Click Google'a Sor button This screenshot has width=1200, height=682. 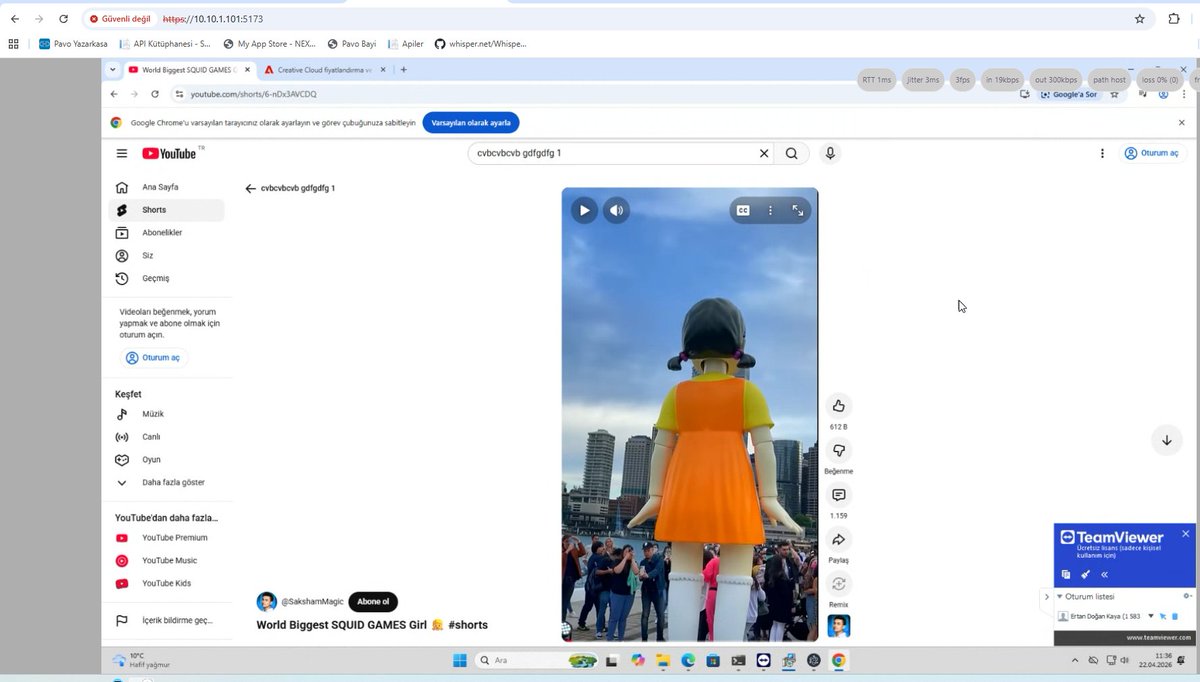(x=1069, y=94)
